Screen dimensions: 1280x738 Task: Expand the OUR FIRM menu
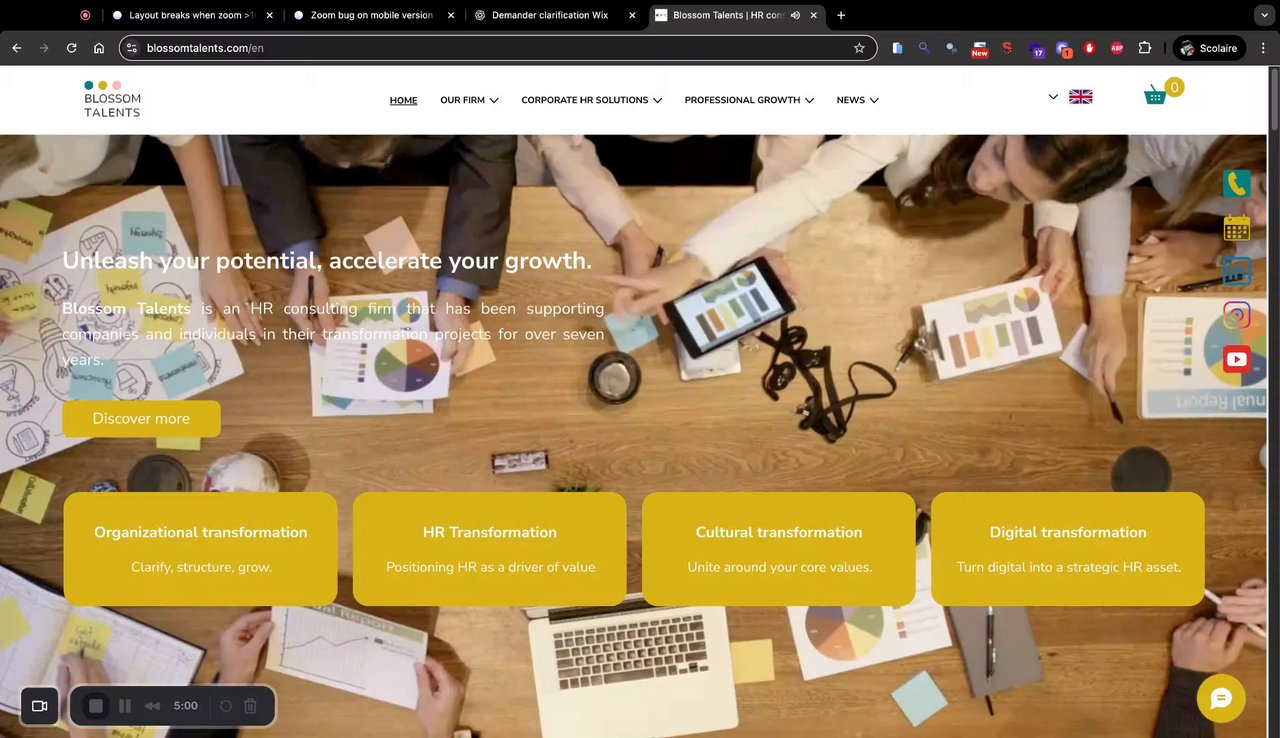469,100
